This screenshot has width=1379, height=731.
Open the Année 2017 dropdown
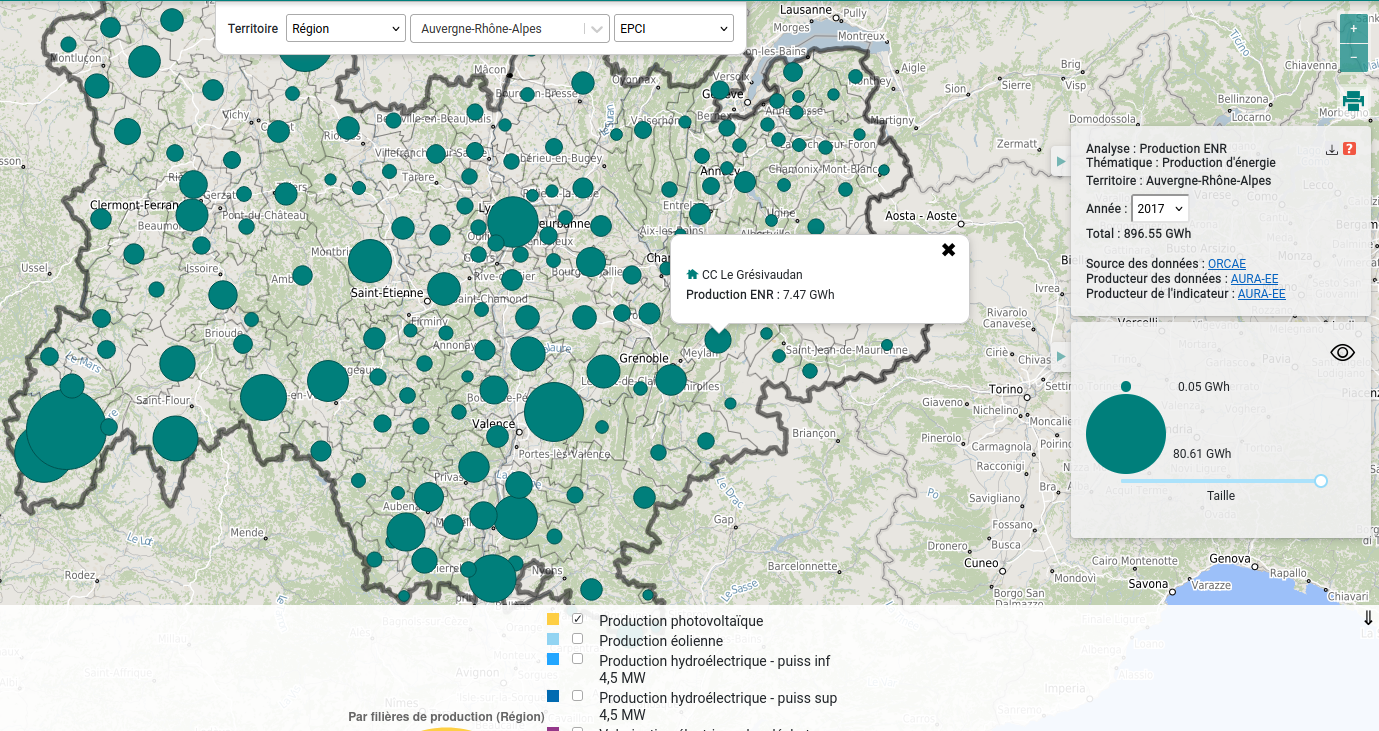(x=1159, y=209)
